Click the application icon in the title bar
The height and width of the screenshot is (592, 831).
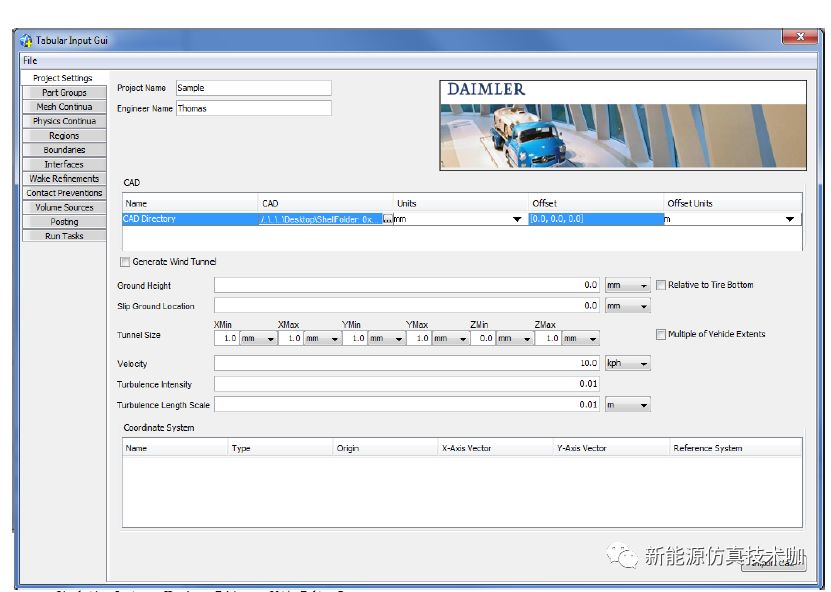point(26,41)
